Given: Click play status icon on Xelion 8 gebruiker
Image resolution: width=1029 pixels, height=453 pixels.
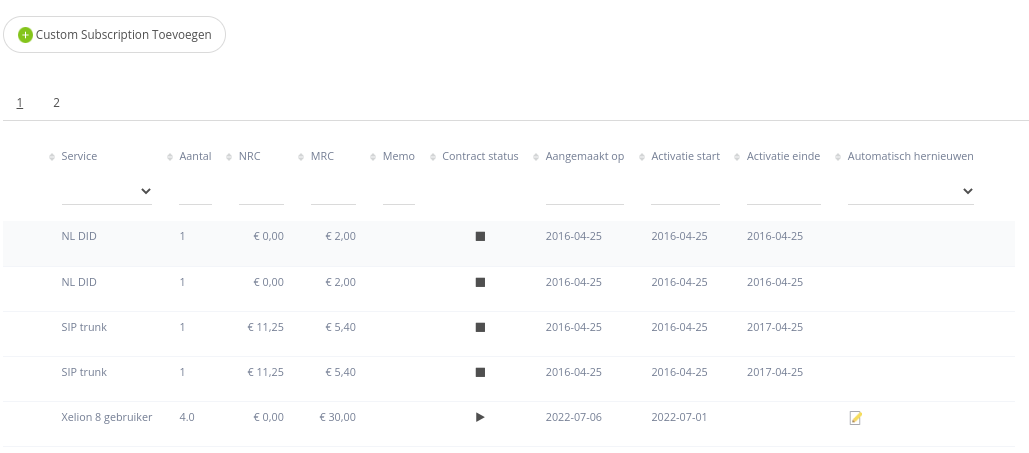Looking at the screenshot, I should [x=480, y=417].
